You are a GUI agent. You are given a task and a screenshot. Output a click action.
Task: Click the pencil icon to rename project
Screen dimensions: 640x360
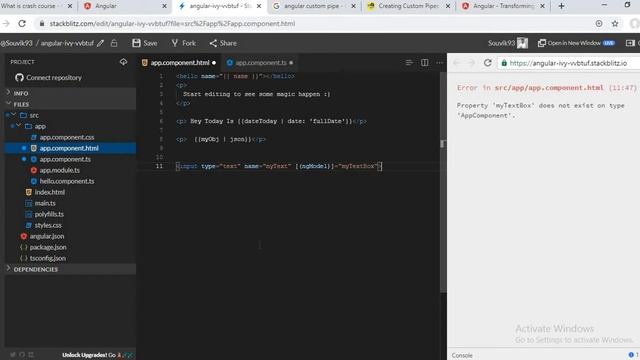[100, 43]
